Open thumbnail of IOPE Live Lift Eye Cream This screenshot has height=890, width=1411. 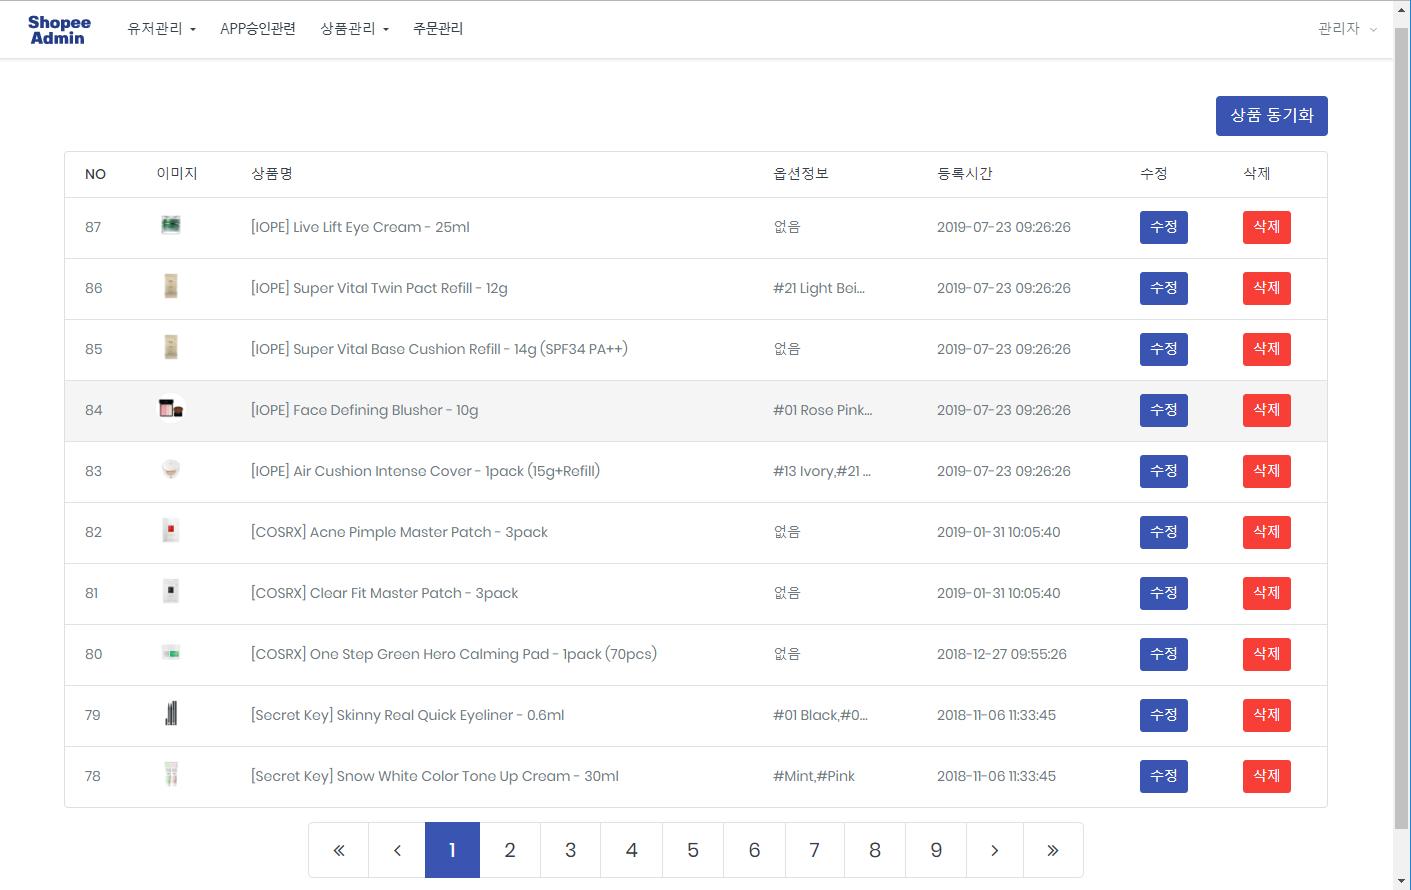pos(171,226)
